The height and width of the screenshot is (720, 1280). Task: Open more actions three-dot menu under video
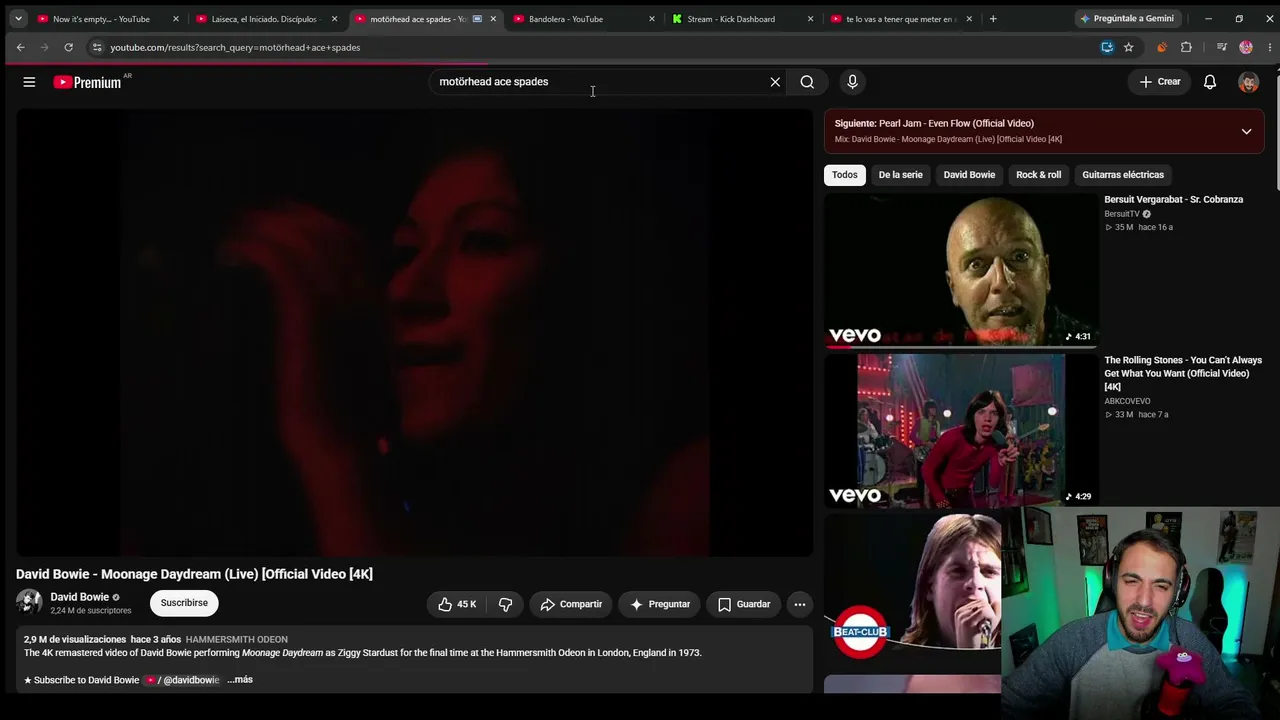[799, 604]
